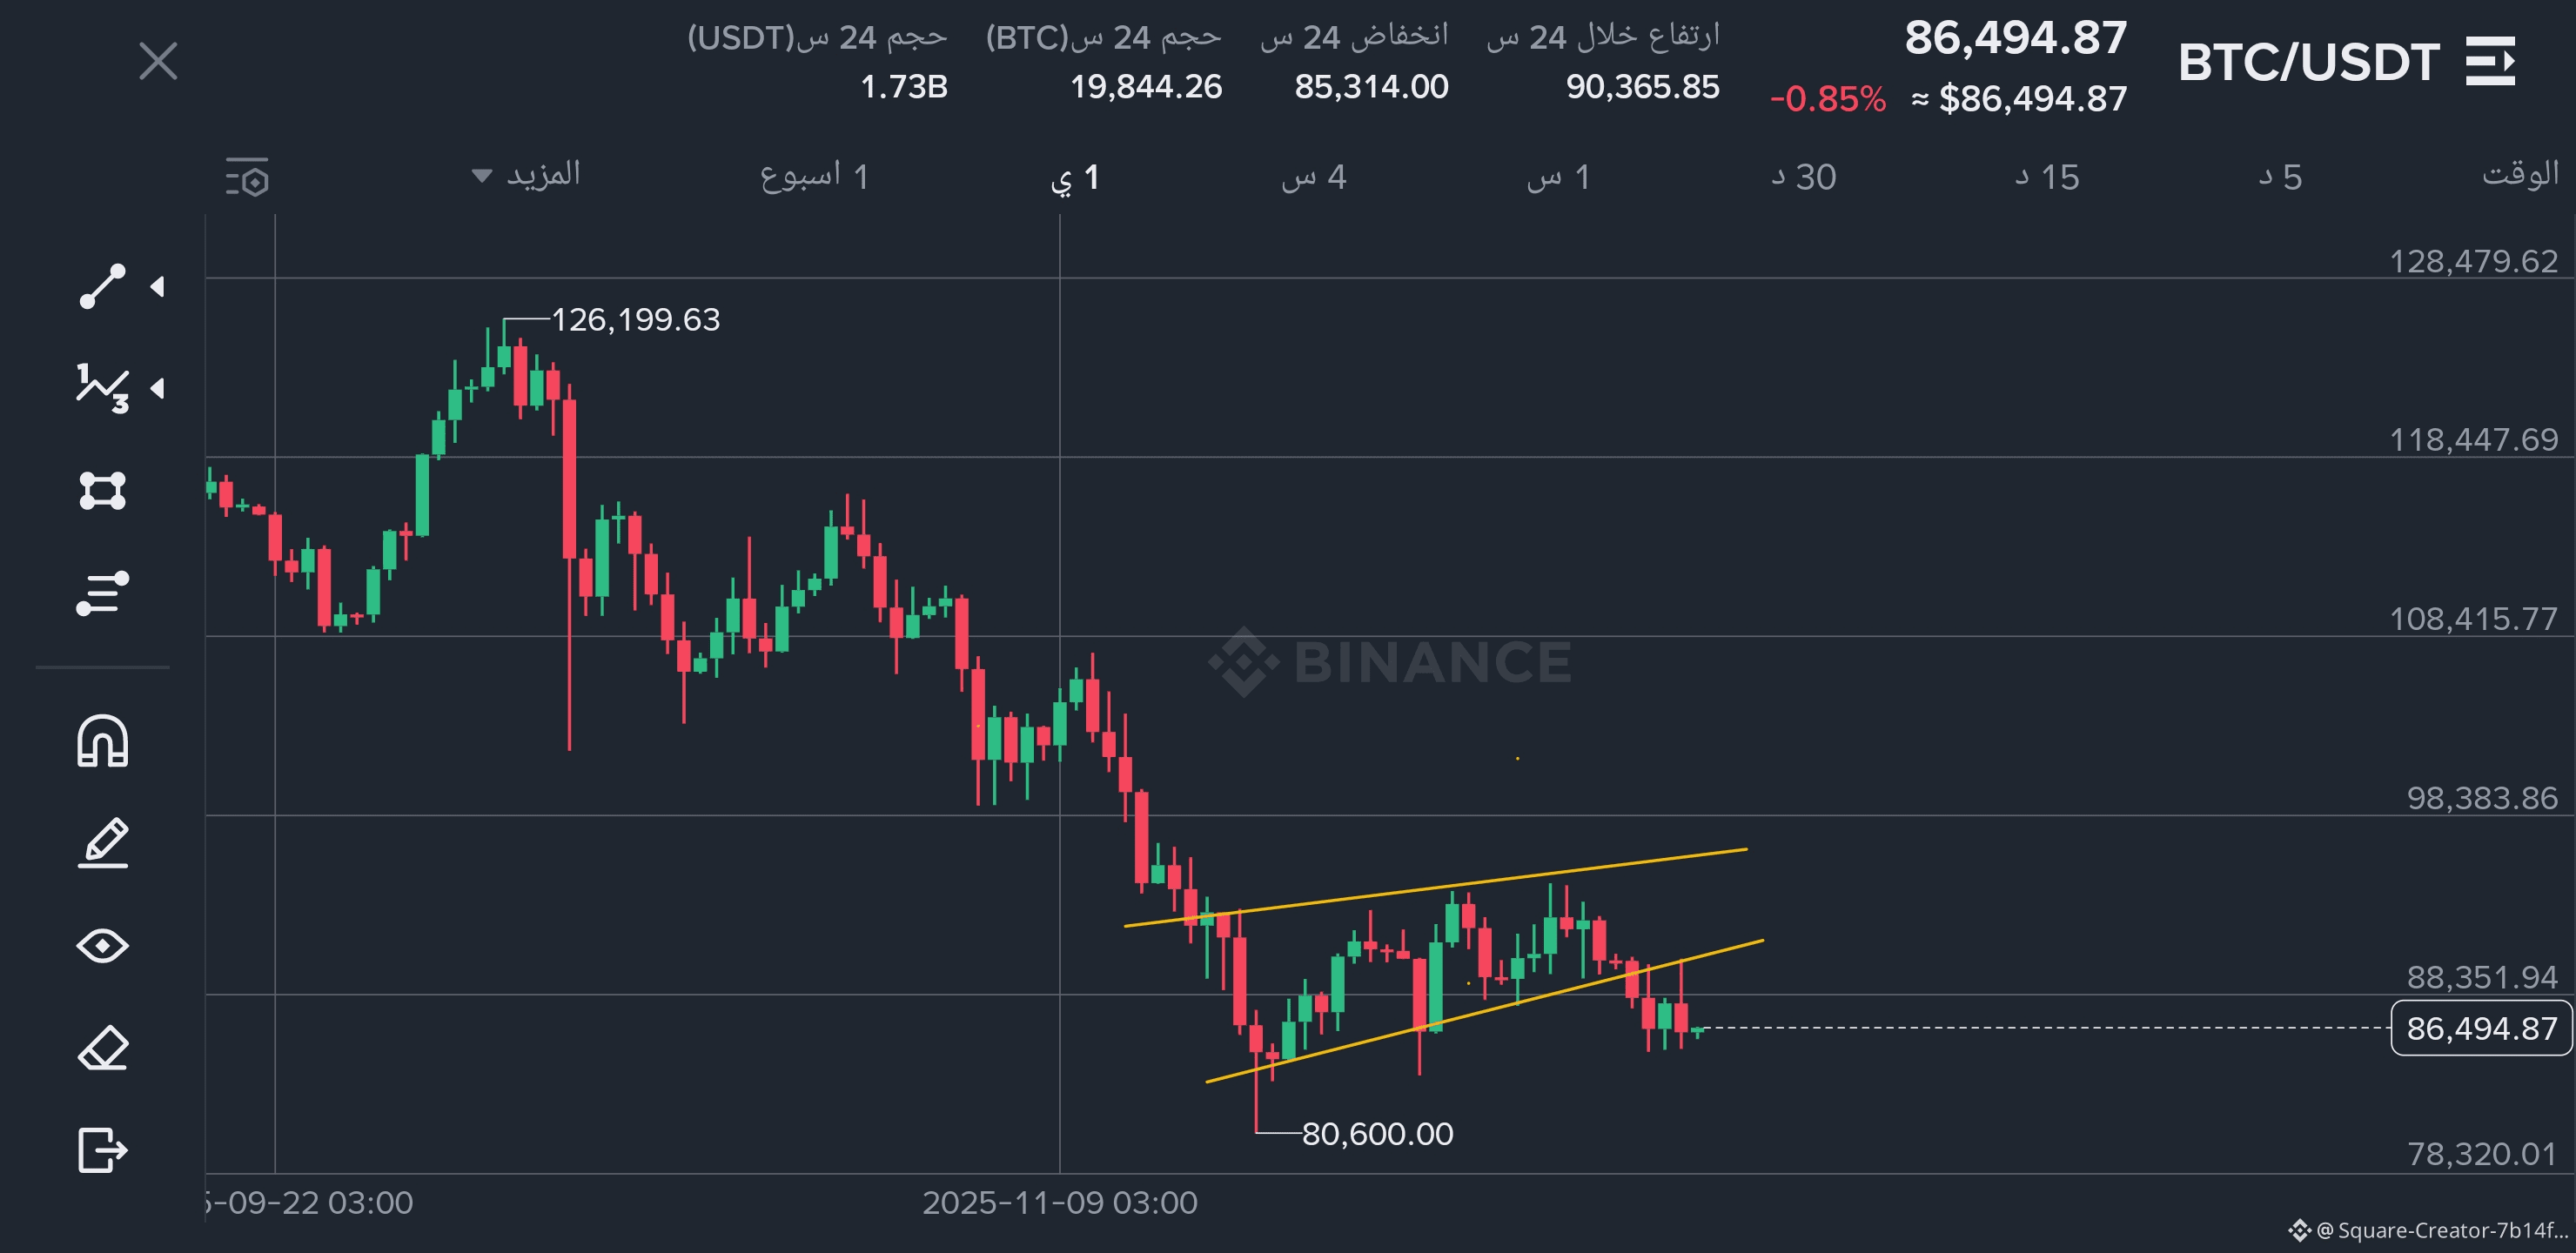Open the BTC/USDT pair selector

click(x=2308, y=62)
